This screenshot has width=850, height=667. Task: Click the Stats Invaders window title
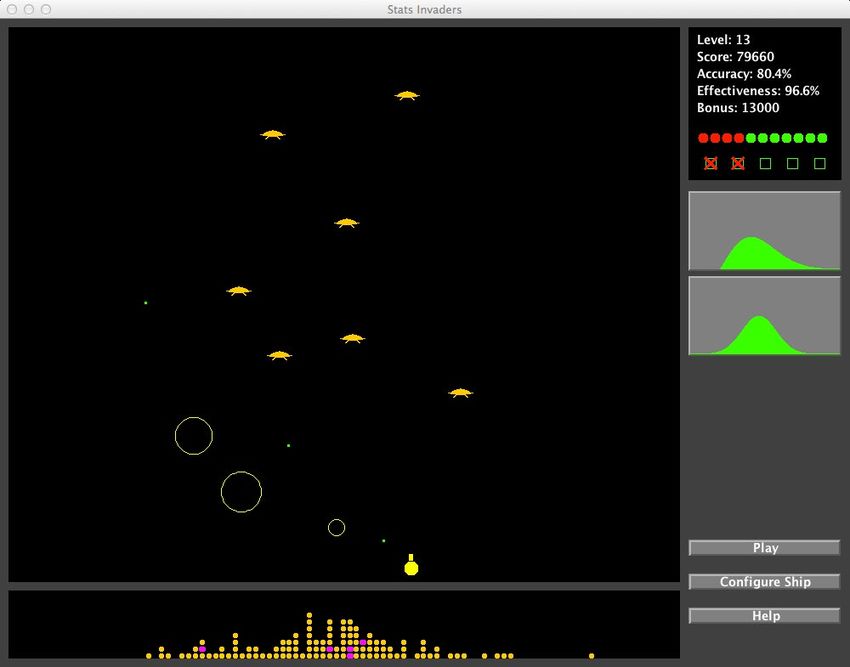[x=424, y=9]
